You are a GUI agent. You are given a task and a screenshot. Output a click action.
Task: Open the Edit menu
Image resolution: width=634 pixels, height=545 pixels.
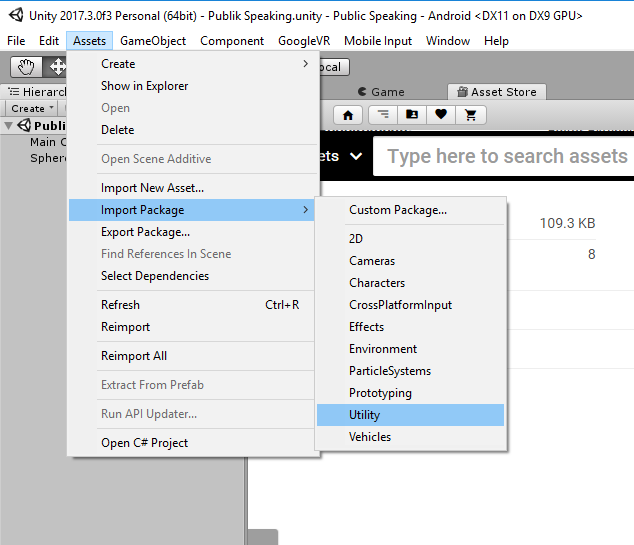point(49,41)
